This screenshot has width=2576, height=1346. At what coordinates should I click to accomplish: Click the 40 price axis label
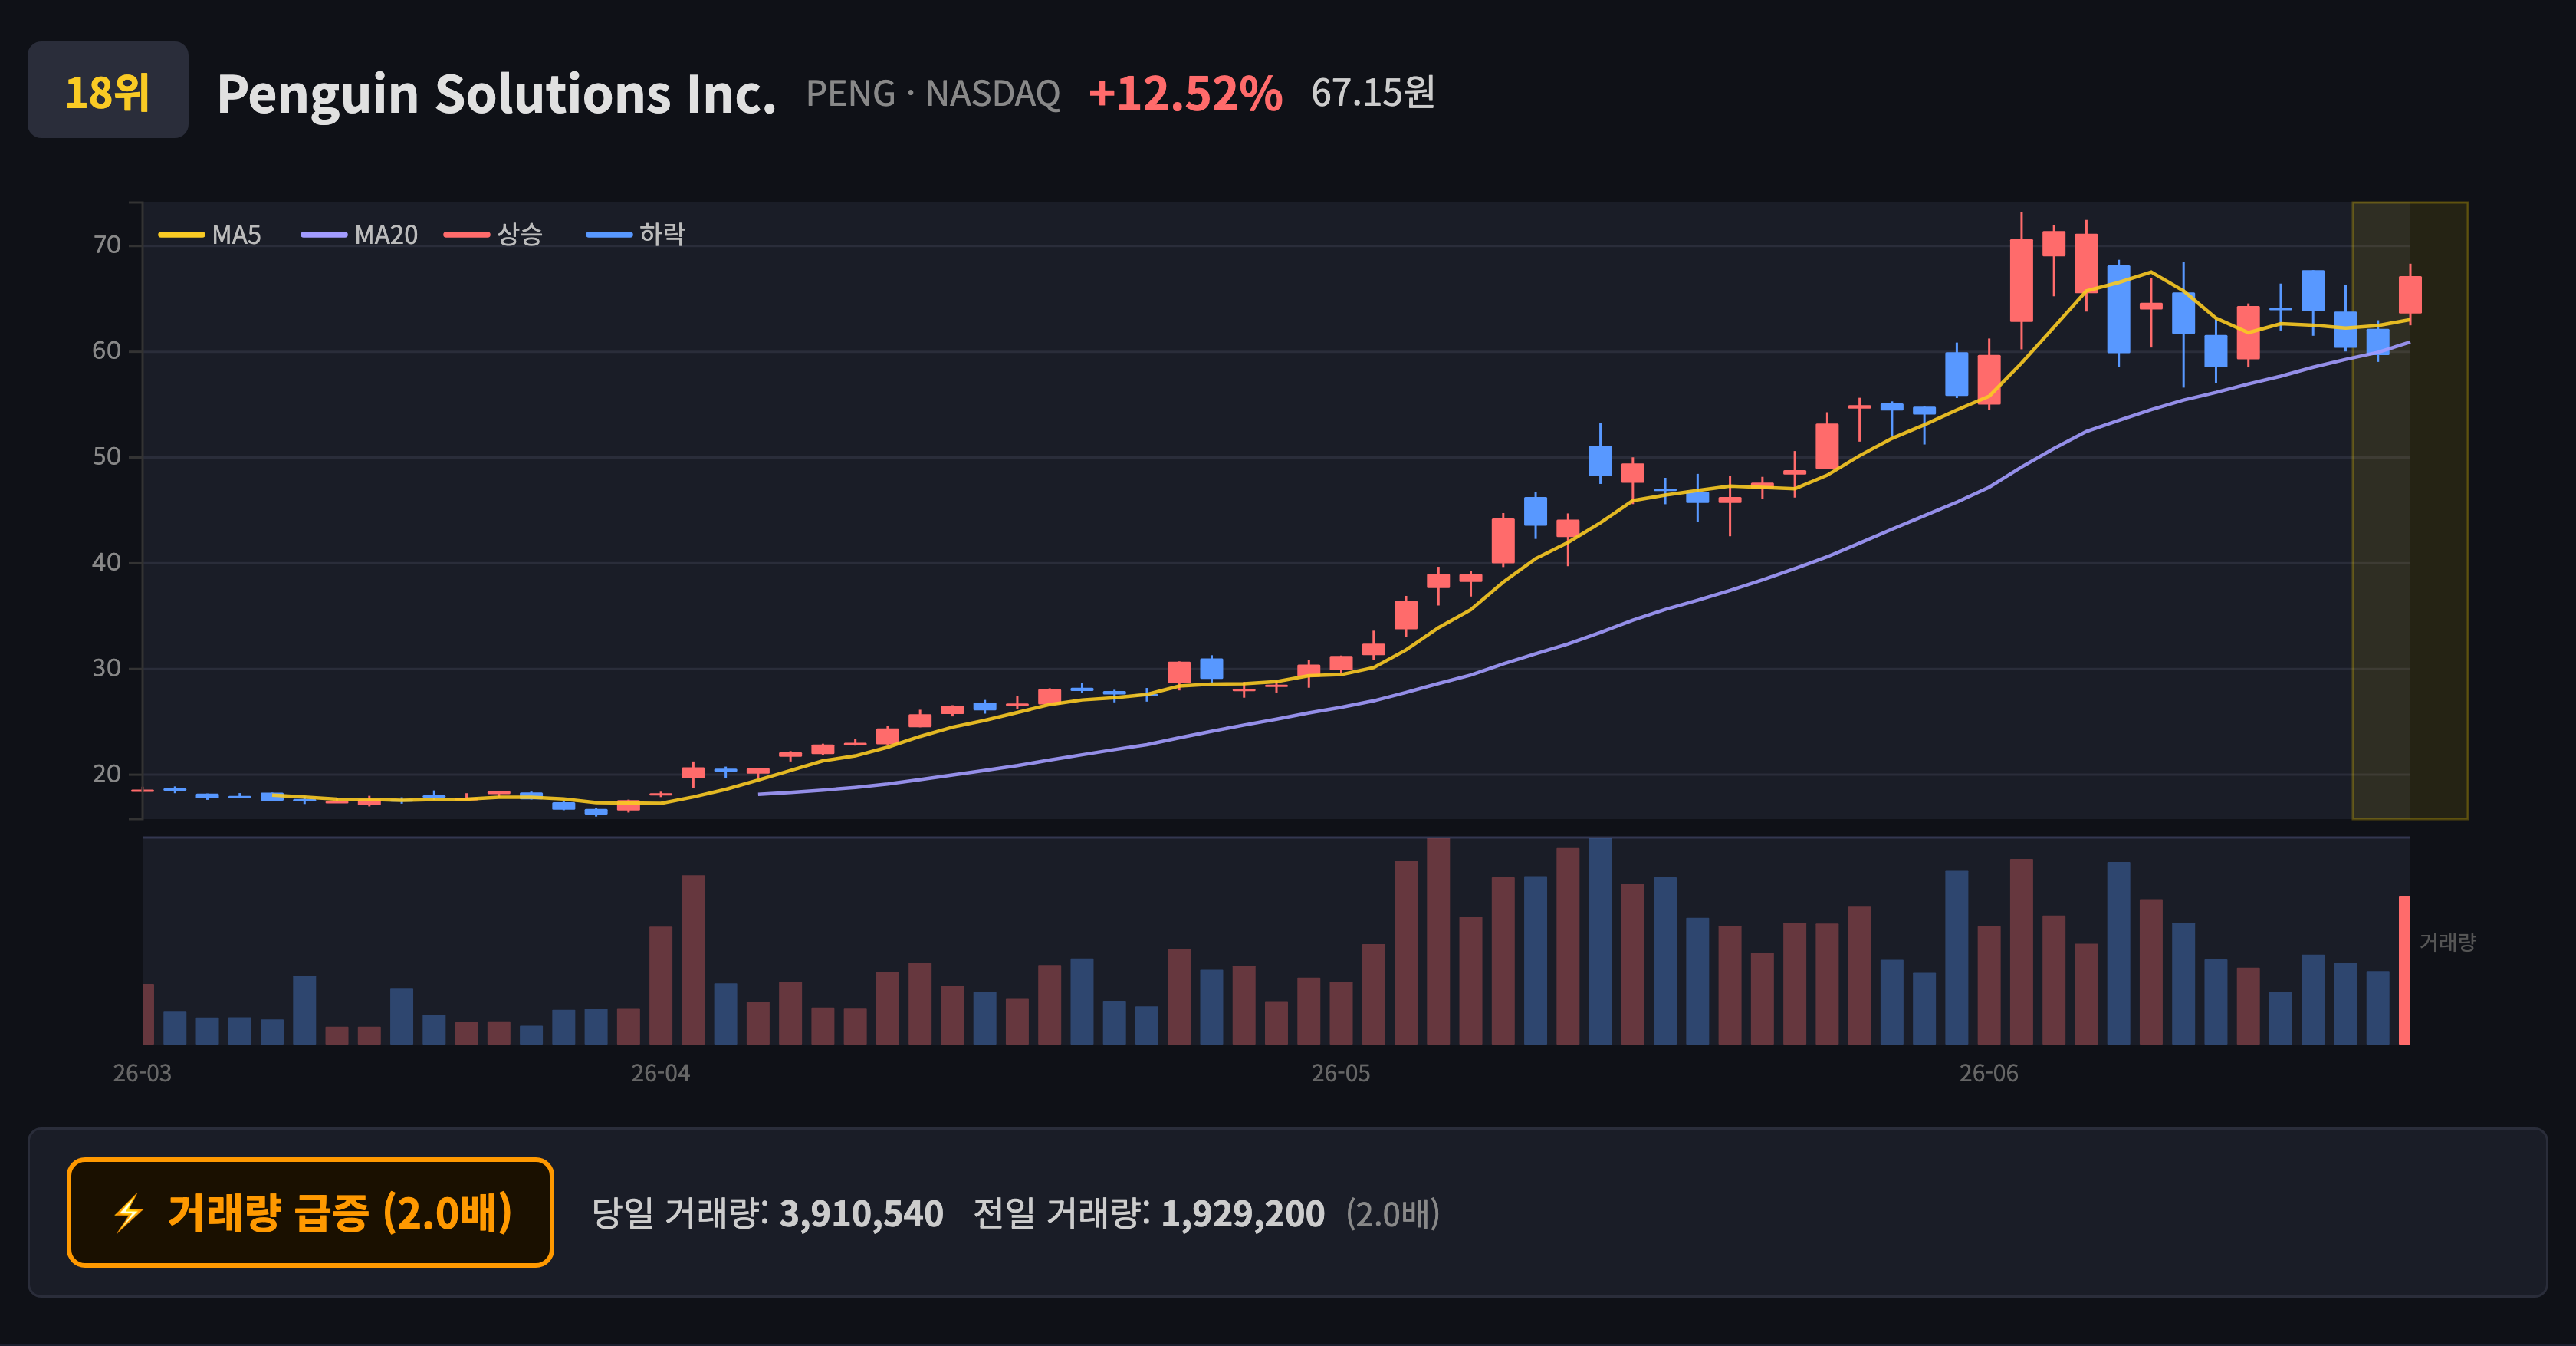107,562
